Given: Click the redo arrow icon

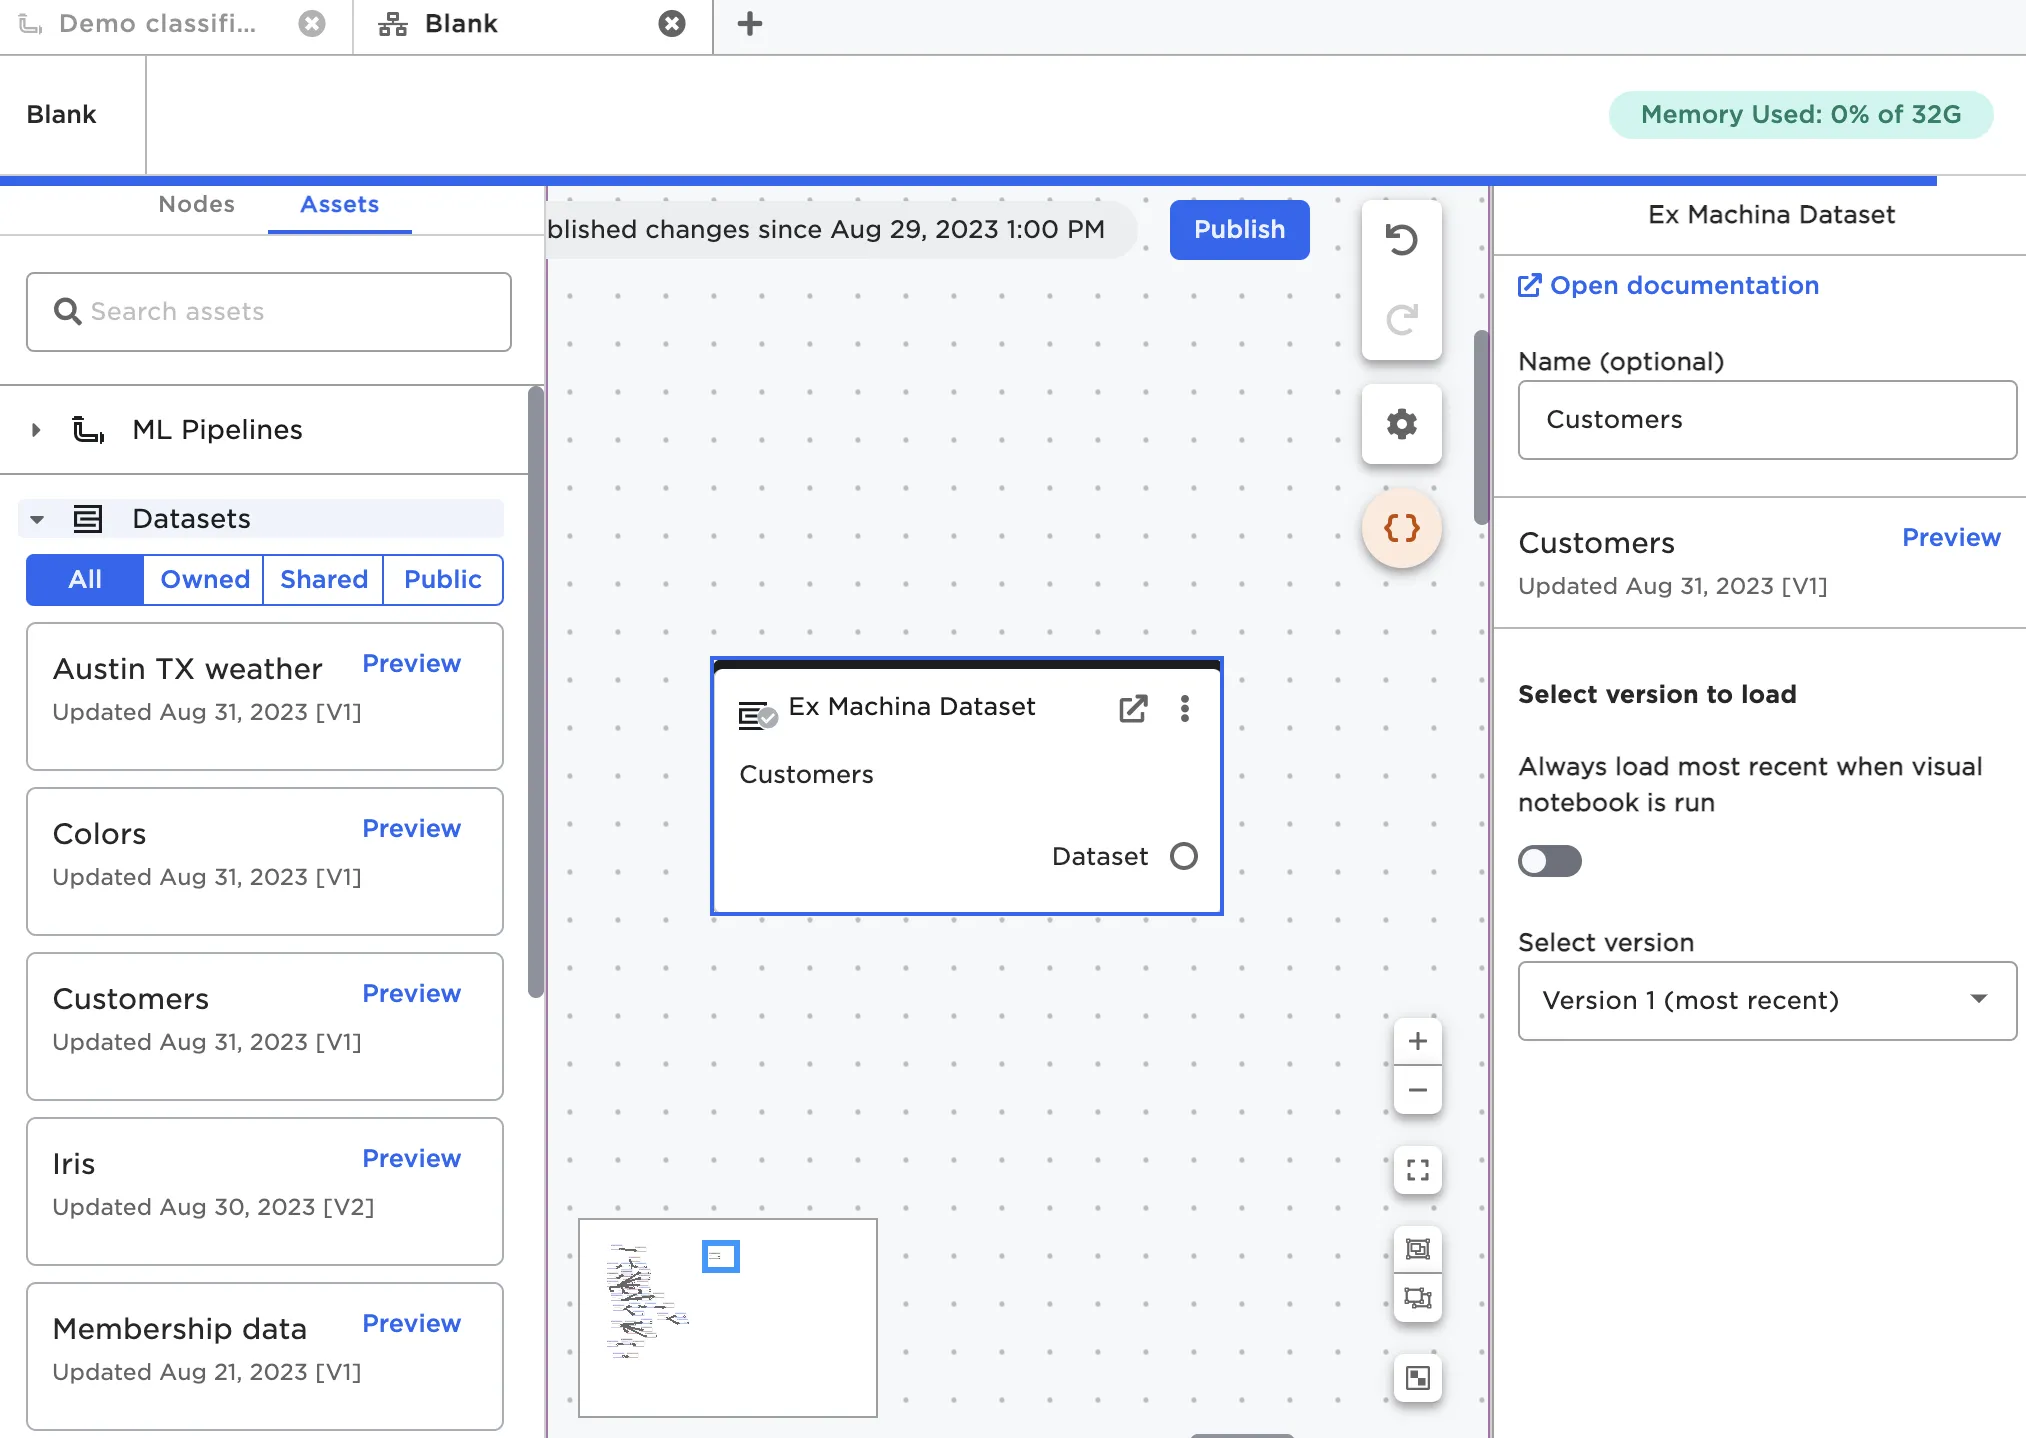Looking at the screenshot, I should pos(1401,319).
